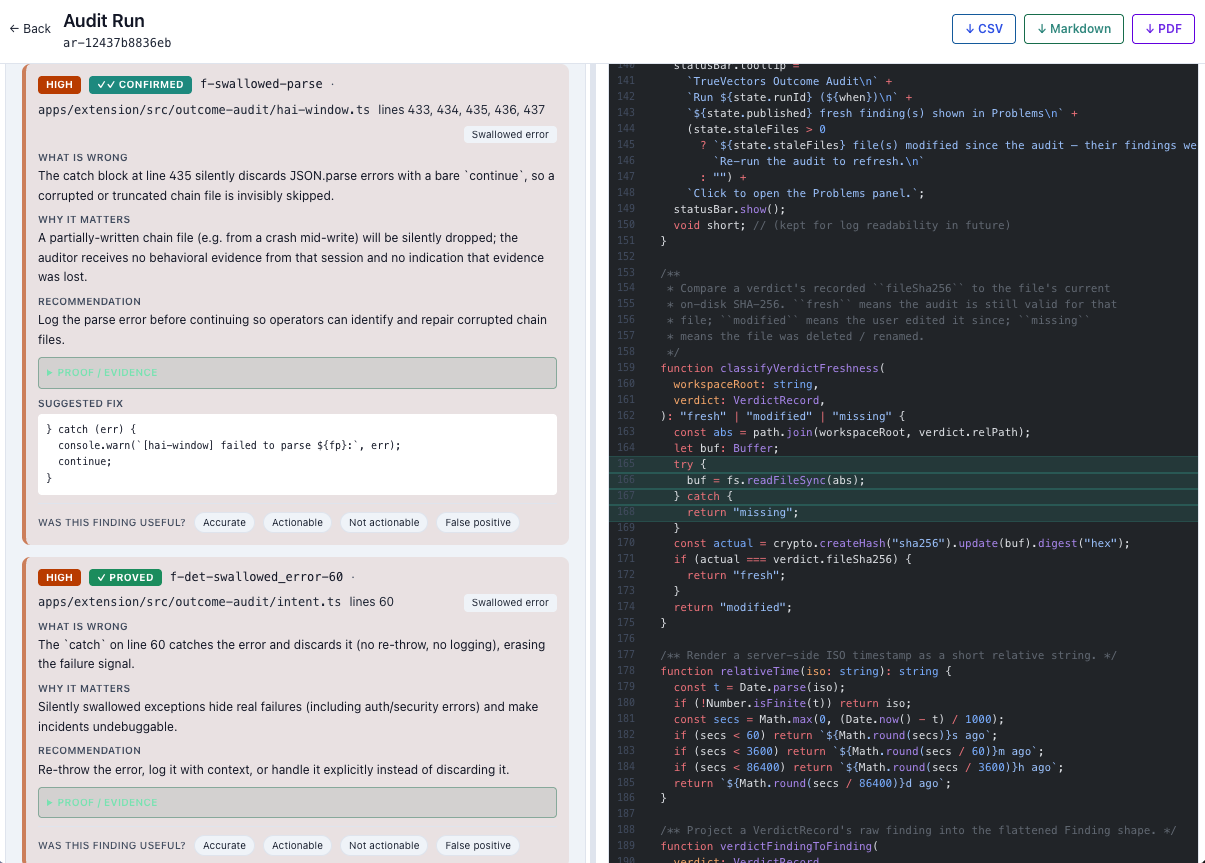Viewport: 1205px width, 863px height.
Task: Click the intent.ts file path
Action: 190,602
